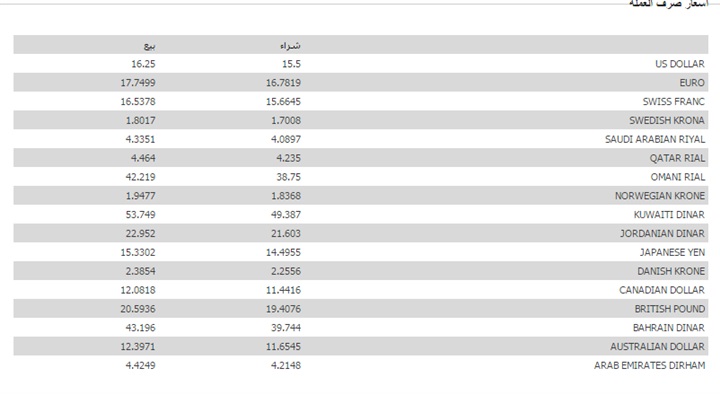
Task: Select the US DOLLAR row label
Action: click(680, 64)
